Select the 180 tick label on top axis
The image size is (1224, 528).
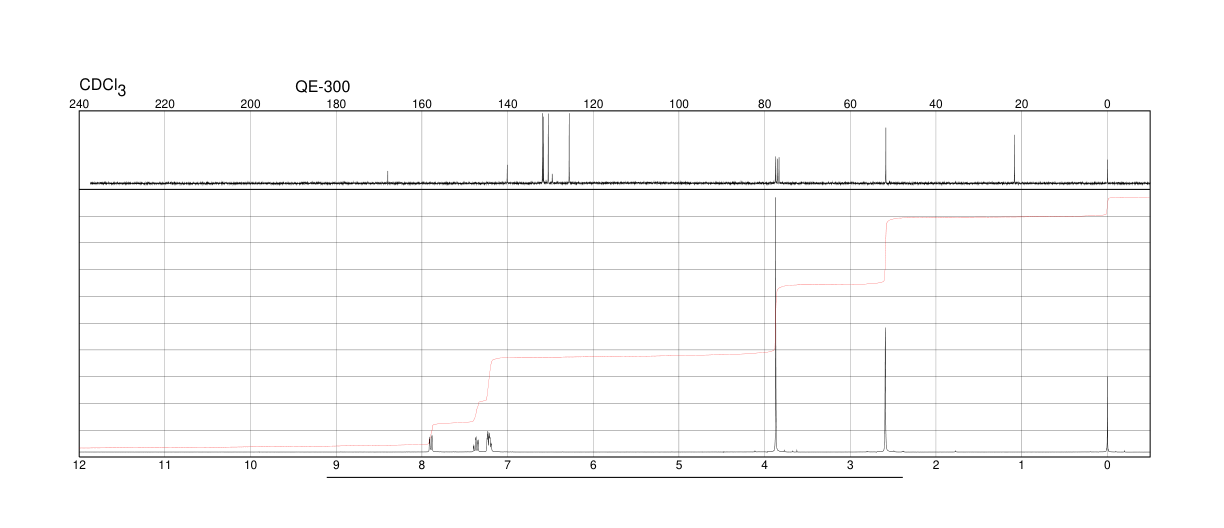pyautogui.click(x=337, y=104)
